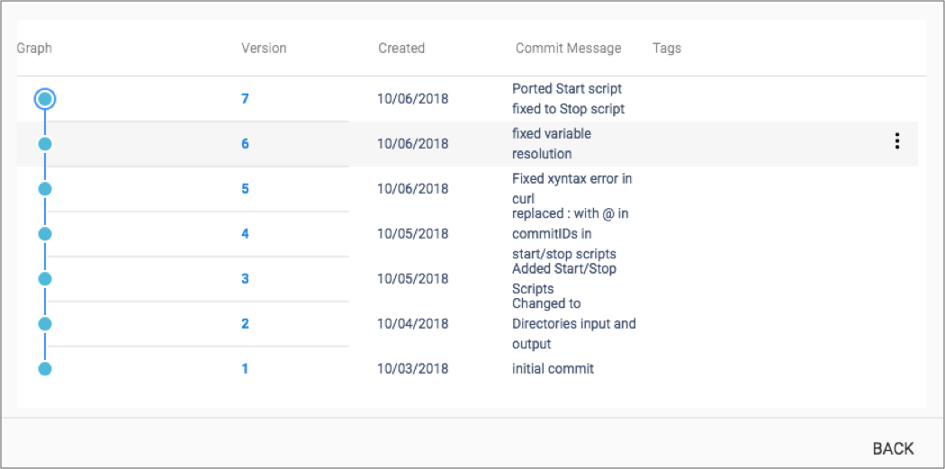The height and width of the screenshot is (469, 945).
Task: Click the Created column header
Action: tap(401, 48)
